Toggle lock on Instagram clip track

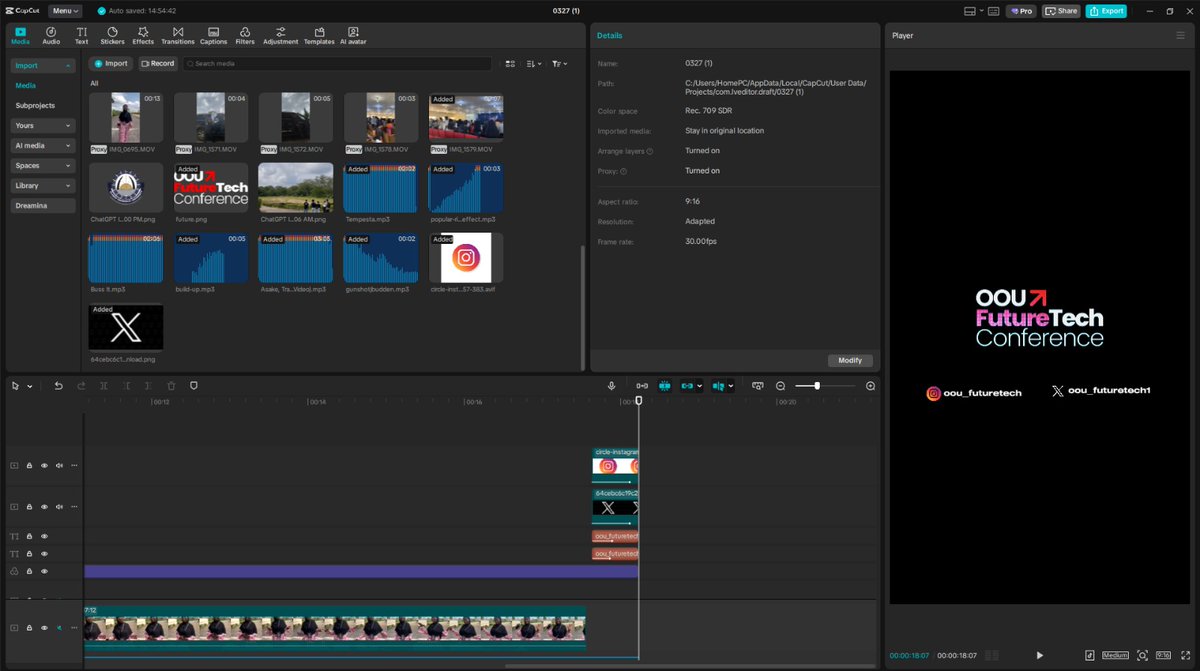(x=29, y=465)
